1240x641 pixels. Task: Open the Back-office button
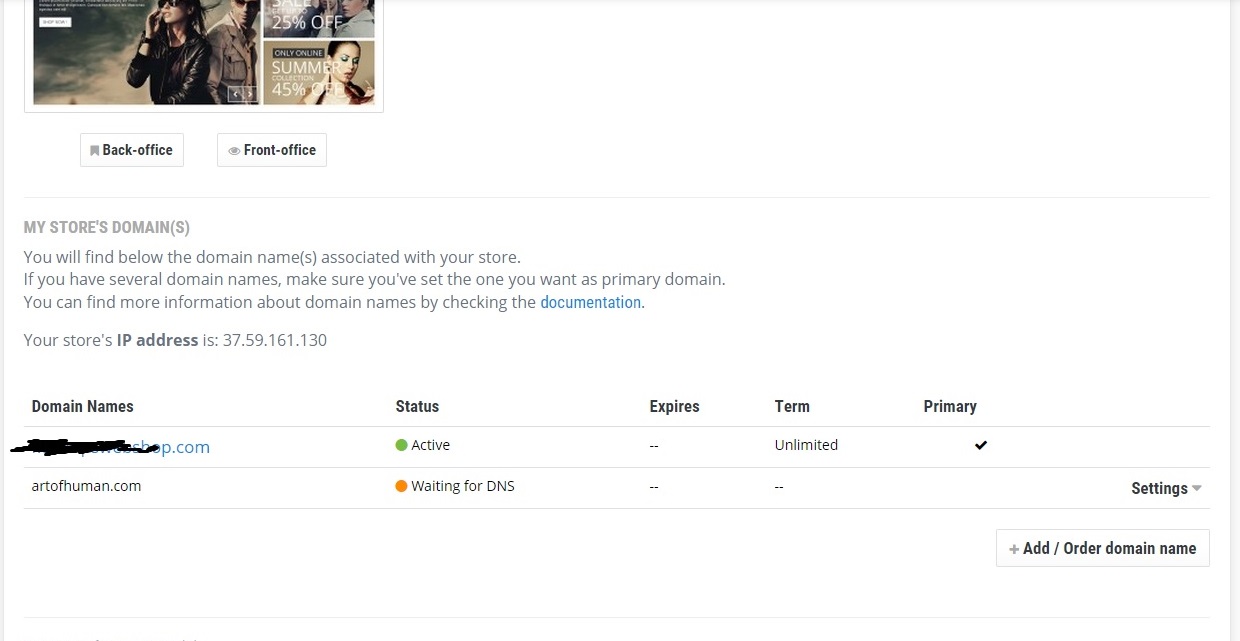point(132,150)
